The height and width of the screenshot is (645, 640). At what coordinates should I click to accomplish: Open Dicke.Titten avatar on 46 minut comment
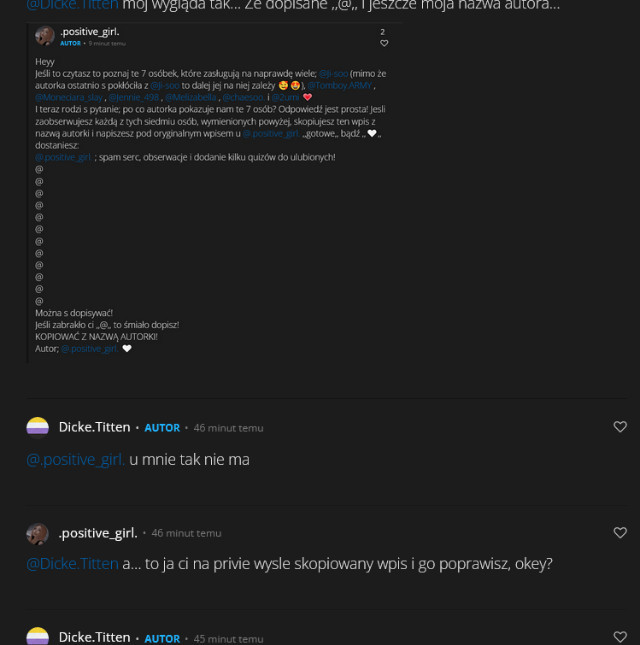point(37,427)
